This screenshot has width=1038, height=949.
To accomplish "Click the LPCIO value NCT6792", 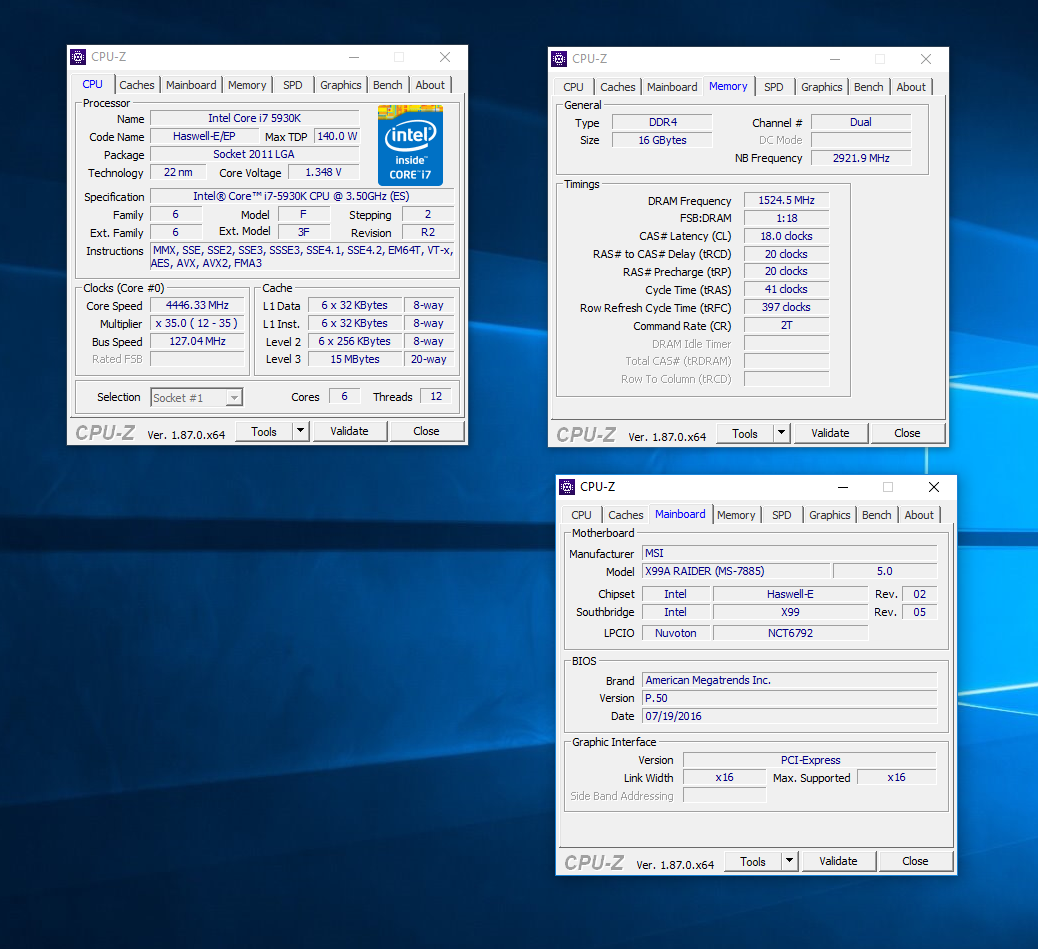I will (x=790, y=633).
